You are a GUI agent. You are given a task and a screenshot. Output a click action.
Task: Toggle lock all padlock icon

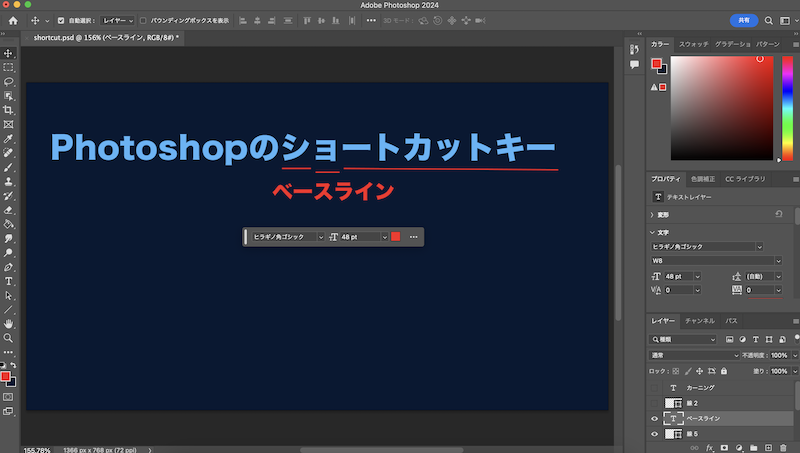(x=723, y=371)
